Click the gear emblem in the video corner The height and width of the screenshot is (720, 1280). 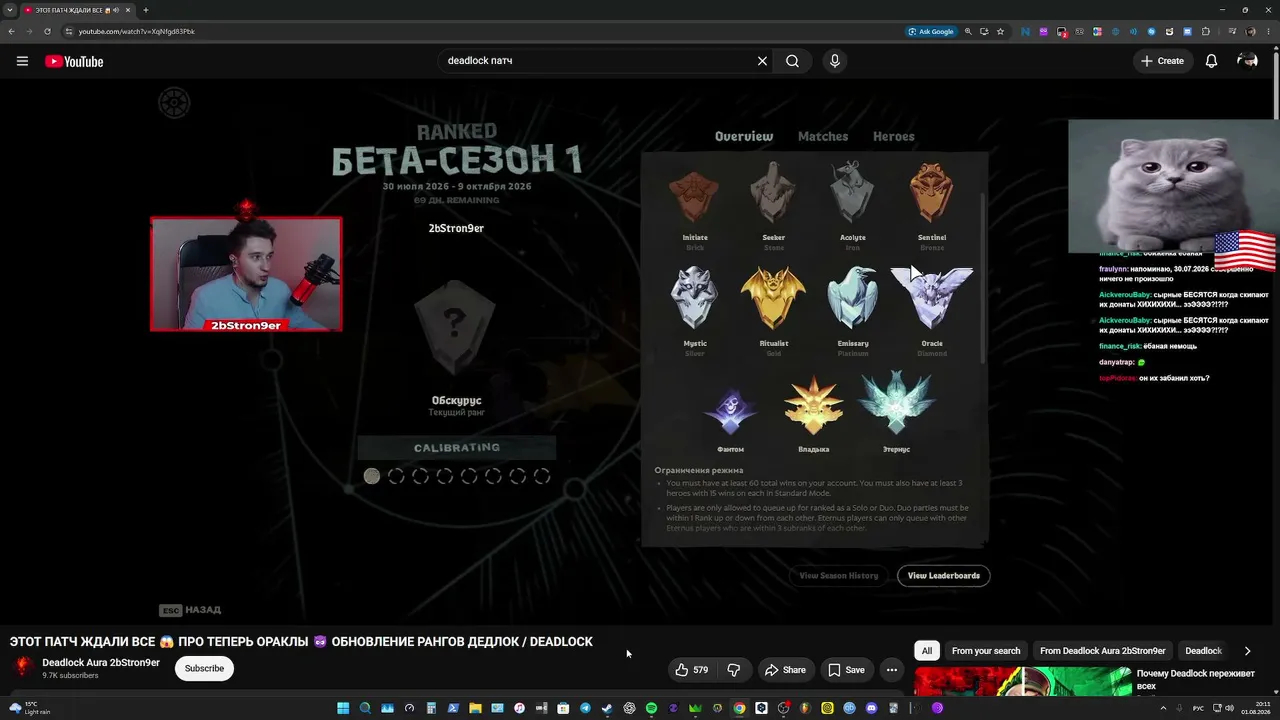[x=174, y=102]
